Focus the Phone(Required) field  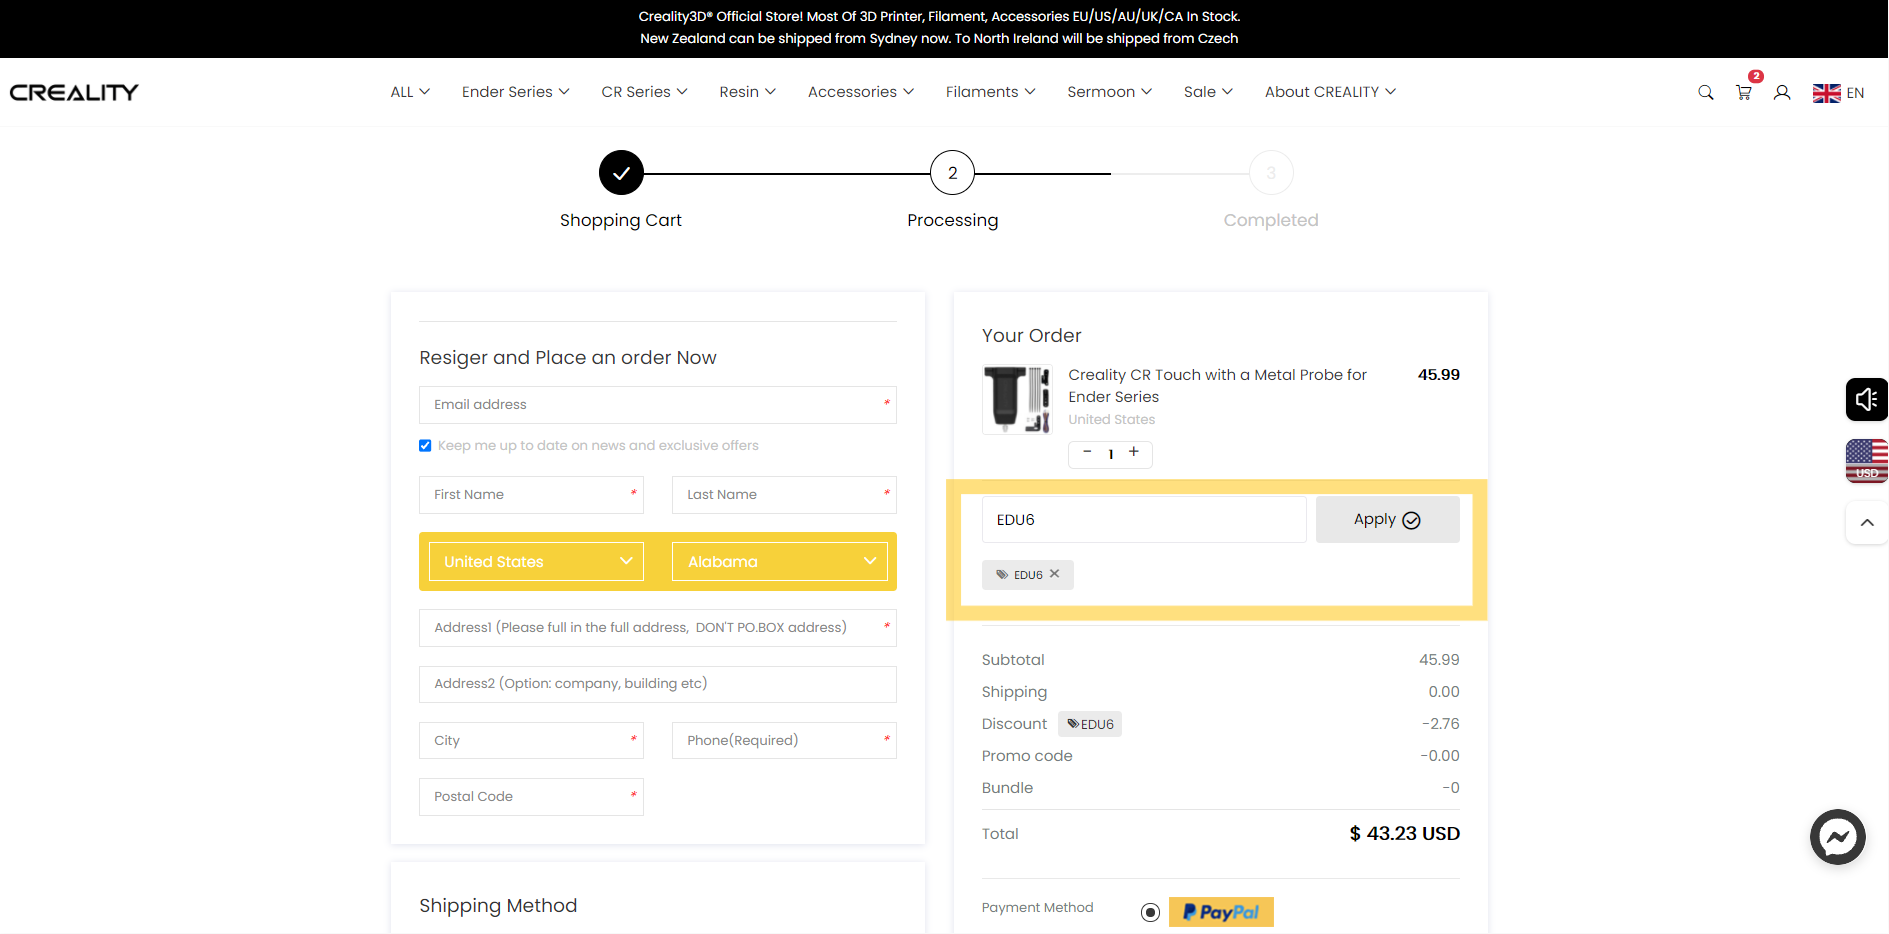click(x=784, y=741)
